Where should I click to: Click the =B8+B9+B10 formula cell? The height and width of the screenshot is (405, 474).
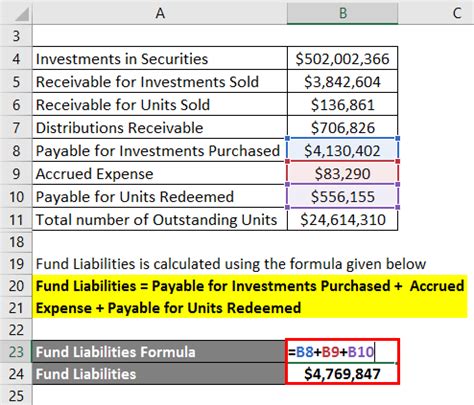tap(342, 352)
